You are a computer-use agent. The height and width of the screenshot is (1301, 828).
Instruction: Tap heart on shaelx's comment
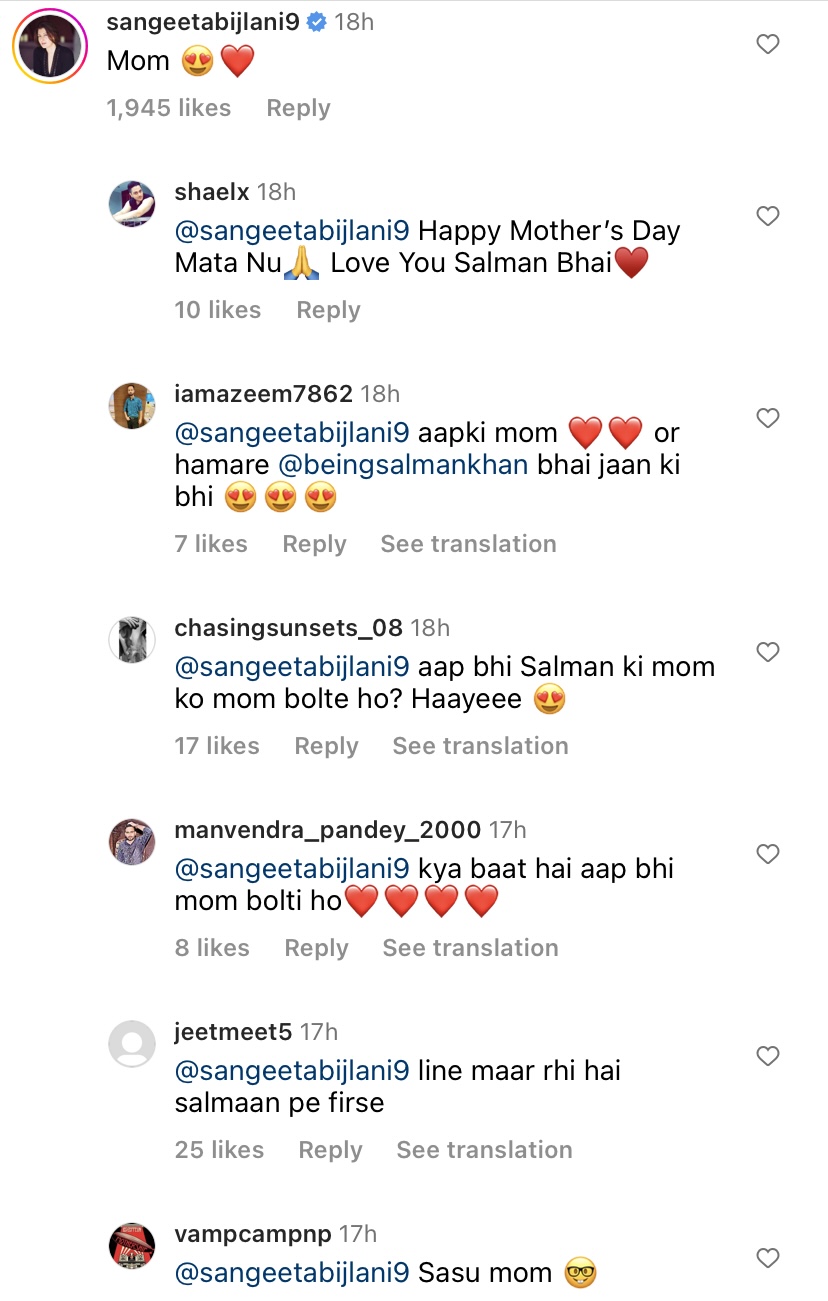pyautogui.click(x=767, y=216)
